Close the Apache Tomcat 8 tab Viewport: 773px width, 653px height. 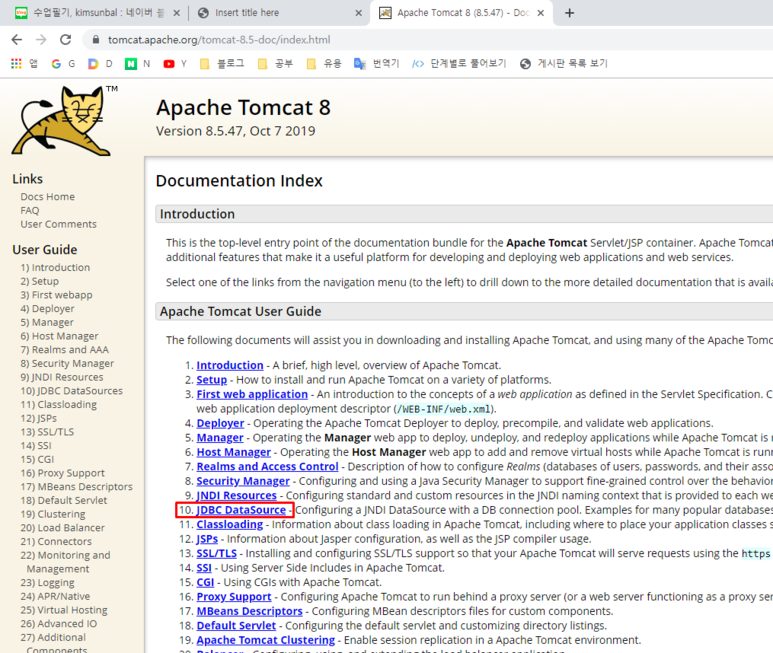coord(541,13)
